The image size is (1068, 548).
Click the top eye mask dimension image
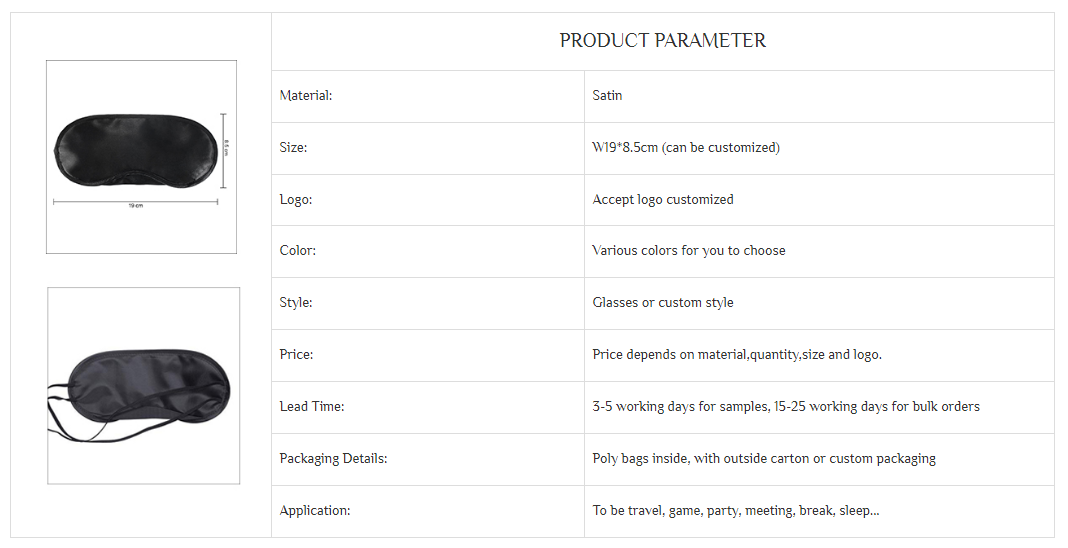point(141,156)
